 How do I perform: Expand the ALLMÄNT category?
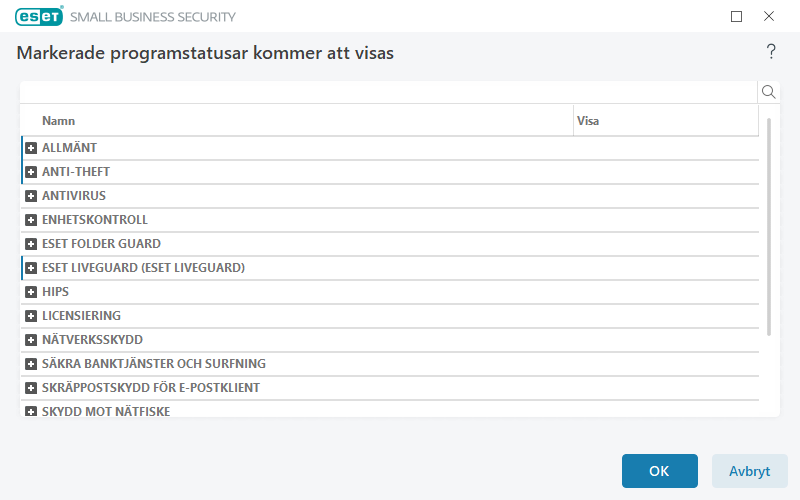coord(31,148)
